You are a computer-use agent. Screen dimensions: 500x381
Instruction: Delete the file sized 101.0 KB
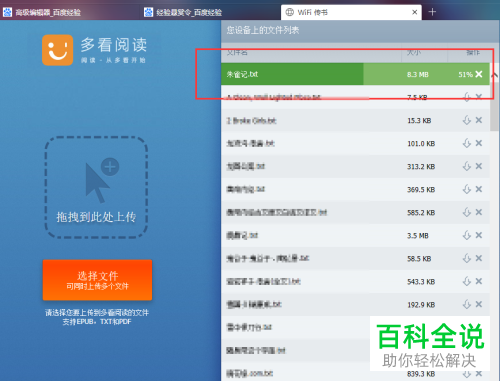[479, 143]
